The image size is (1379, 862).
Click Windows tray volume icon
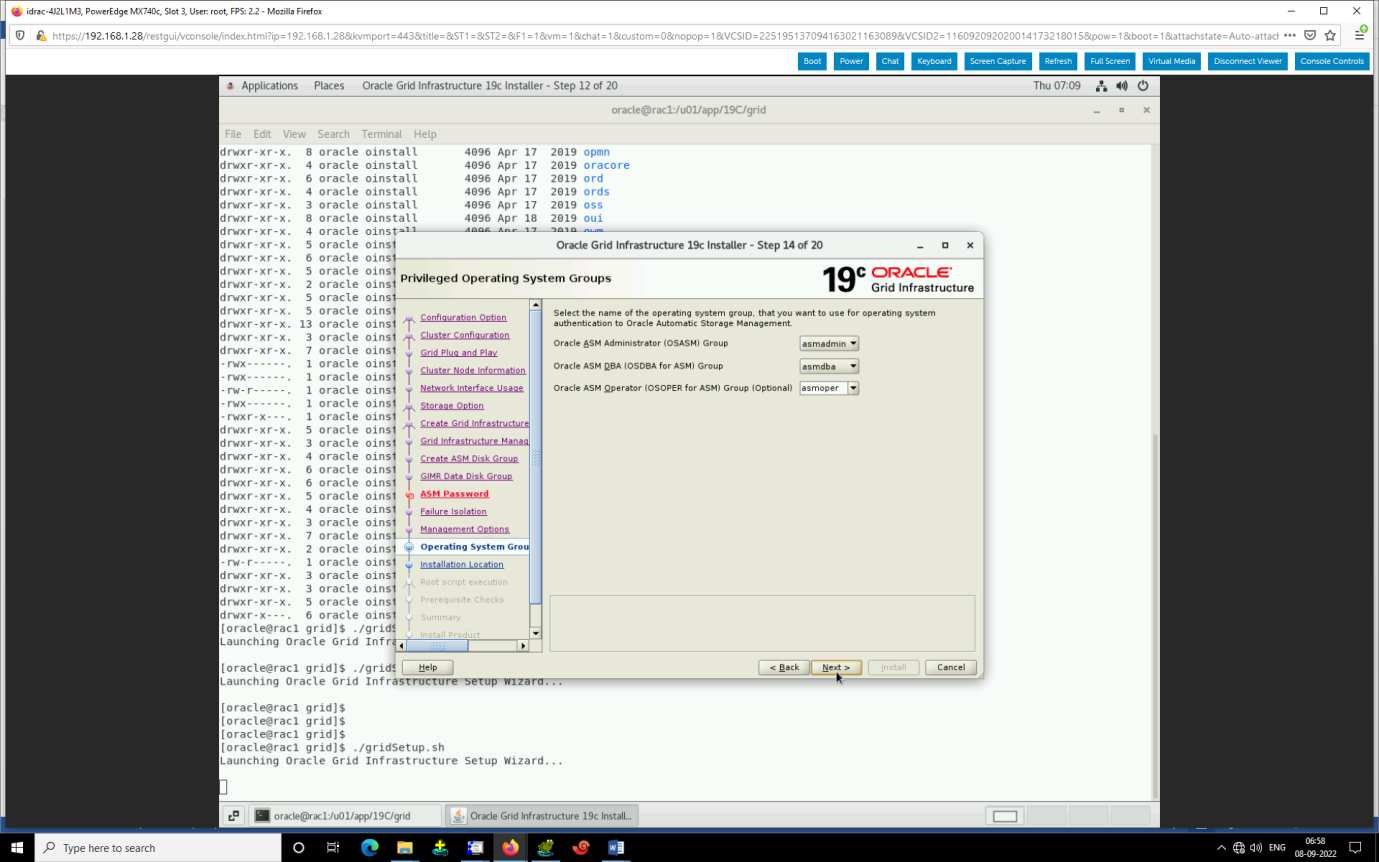[1256, 848]
